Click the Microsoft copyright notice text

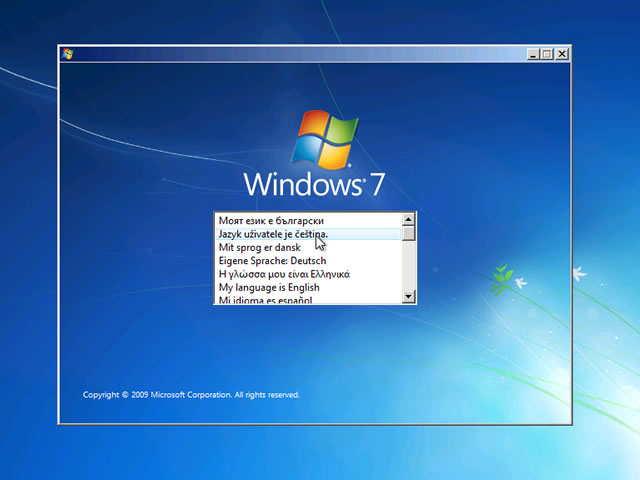pos(191,395)
